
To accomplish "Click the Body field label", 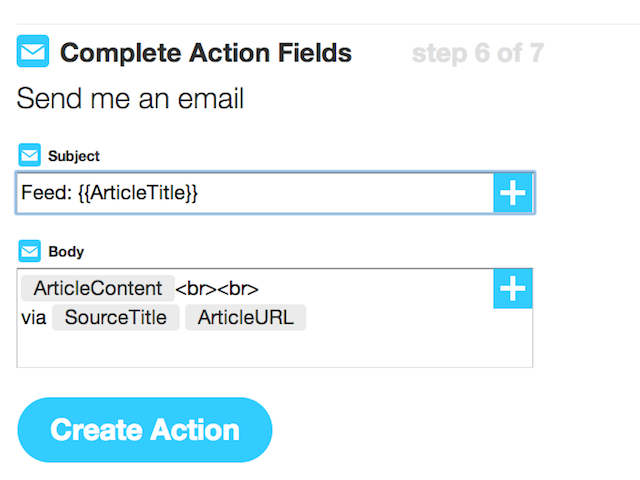I will (x=66, y=251).
